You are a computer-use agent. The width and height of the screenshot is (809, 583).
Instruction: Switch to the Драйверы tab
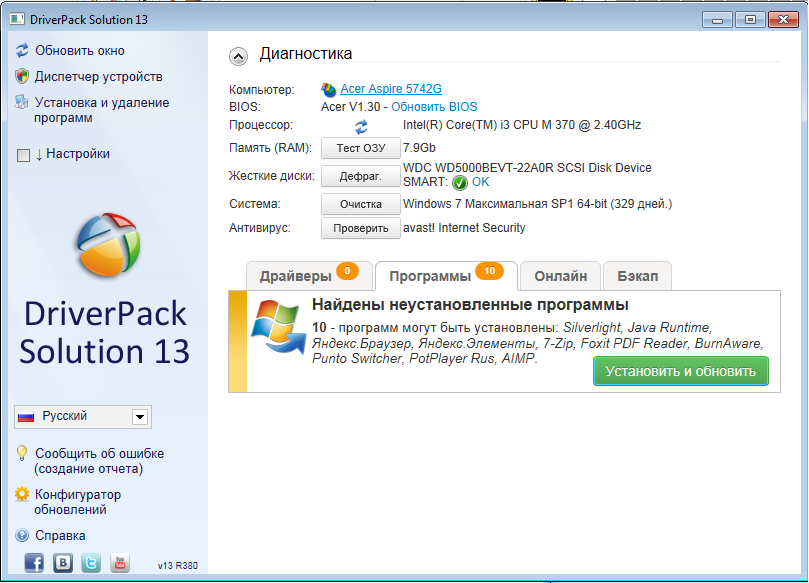pyautogui.click(x=309, y=276)
